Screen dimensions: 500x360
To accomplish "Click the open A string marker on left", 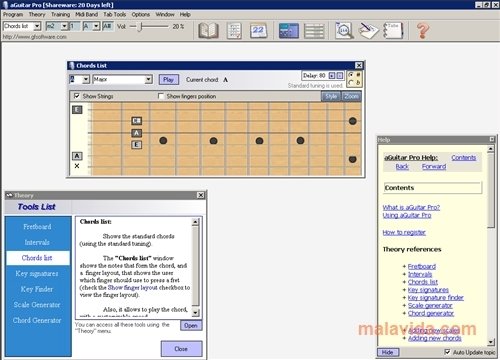I will tap(77, 156).
